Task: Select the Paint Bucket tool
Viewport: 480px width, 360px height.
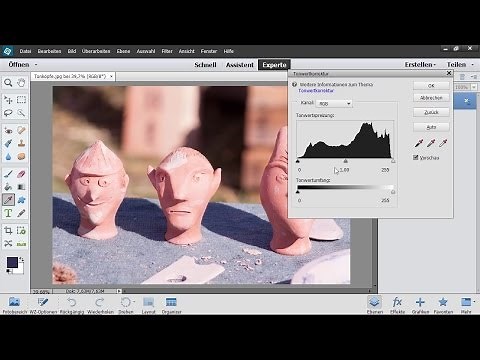Action: tap(8, 187)
